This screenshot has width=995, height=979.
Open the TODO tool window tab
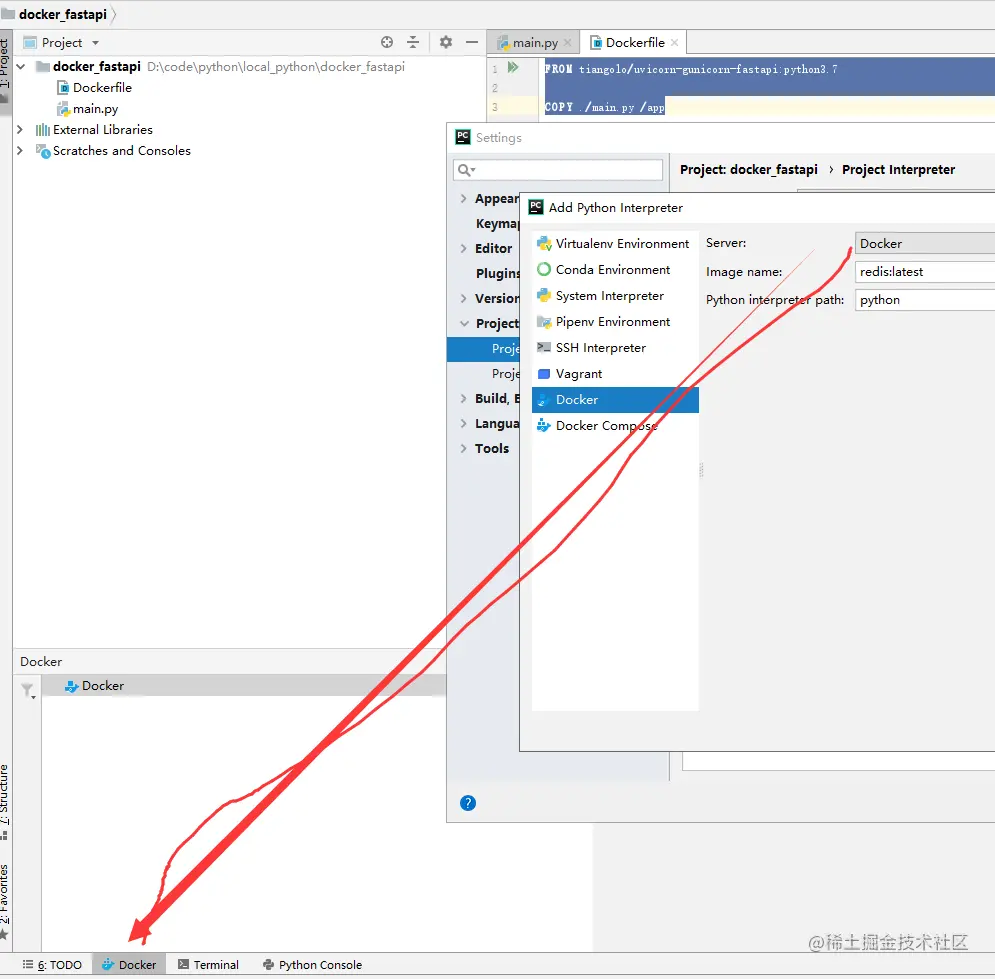pos(53,965)
